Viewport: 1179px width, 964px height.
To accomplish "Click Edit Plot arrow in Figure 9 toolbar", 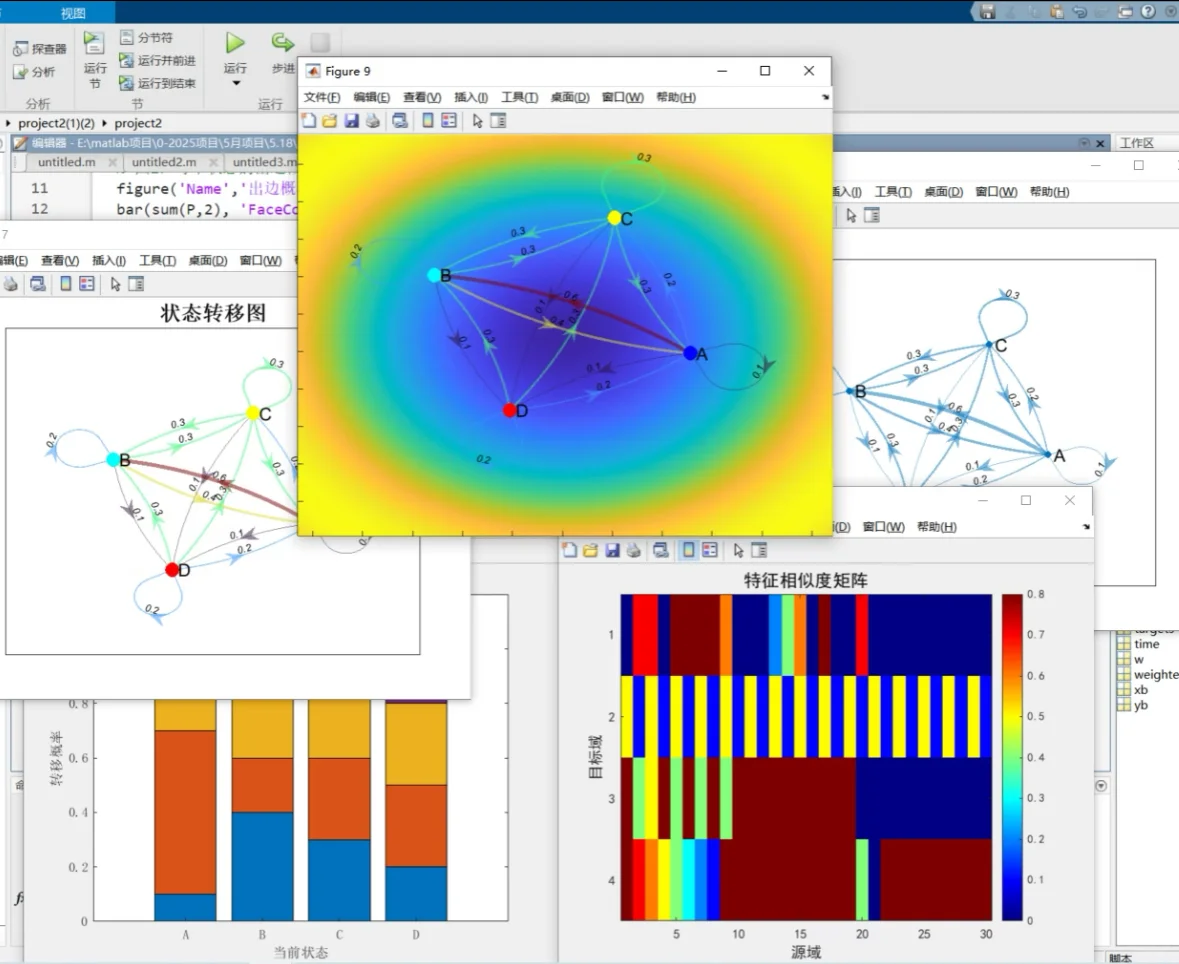I will [477, 120].
